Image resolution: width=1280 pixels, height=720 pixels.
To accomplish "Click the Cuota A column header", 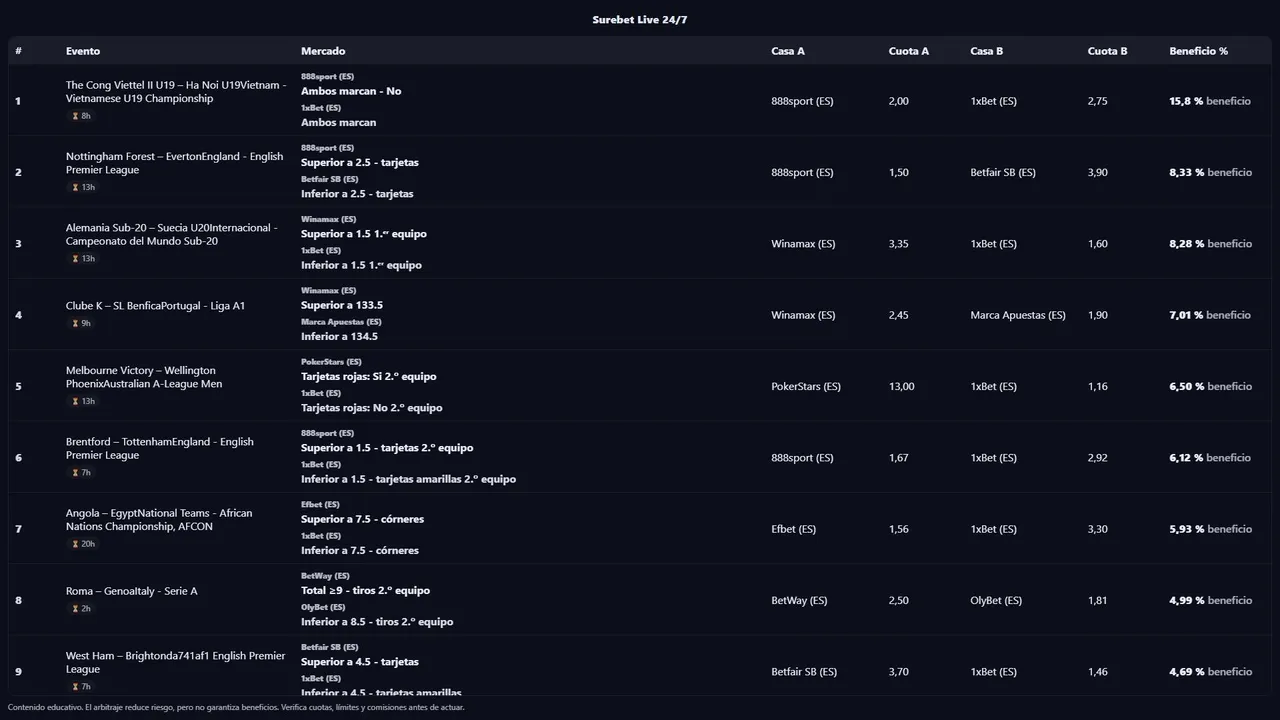I will [x=908, y=51].
